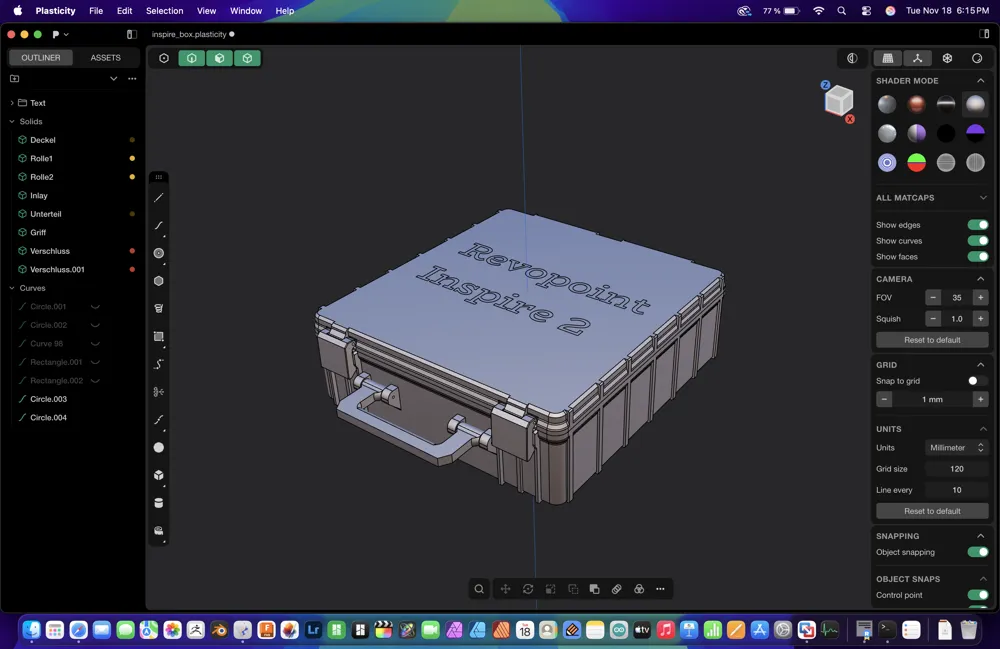1000x649 pixels.
Task: Select the Line tool in the left toolbar
Action: tap(159, 198)
